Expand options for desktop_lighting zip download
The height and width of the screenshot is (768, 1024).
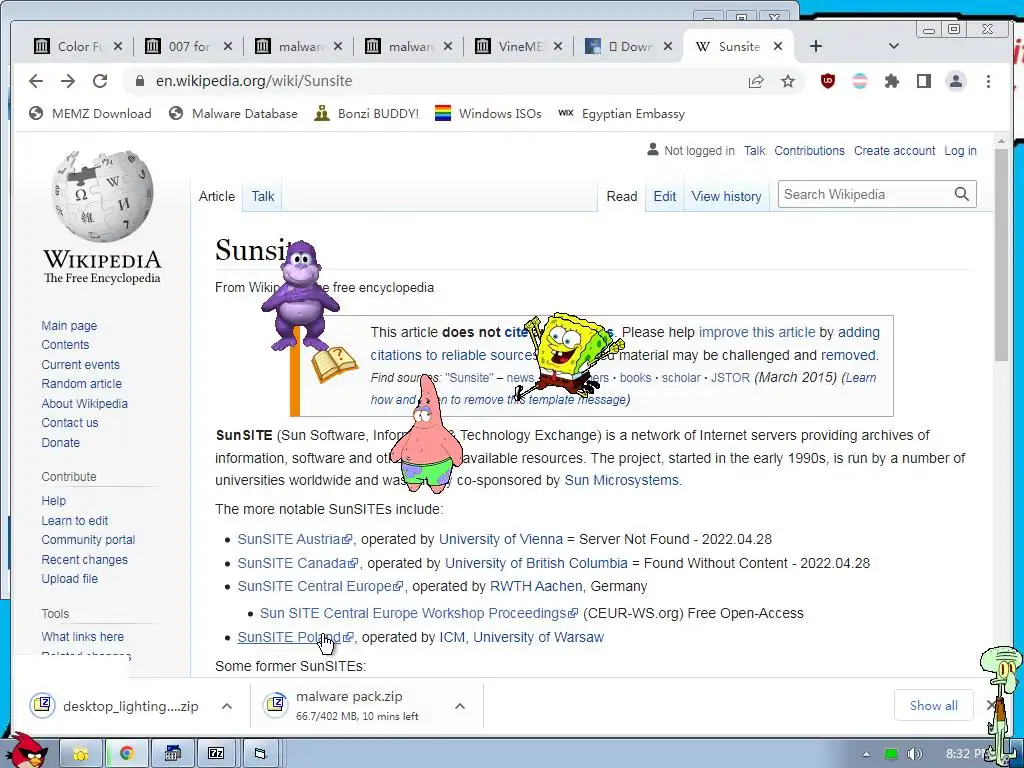[227, 706]
